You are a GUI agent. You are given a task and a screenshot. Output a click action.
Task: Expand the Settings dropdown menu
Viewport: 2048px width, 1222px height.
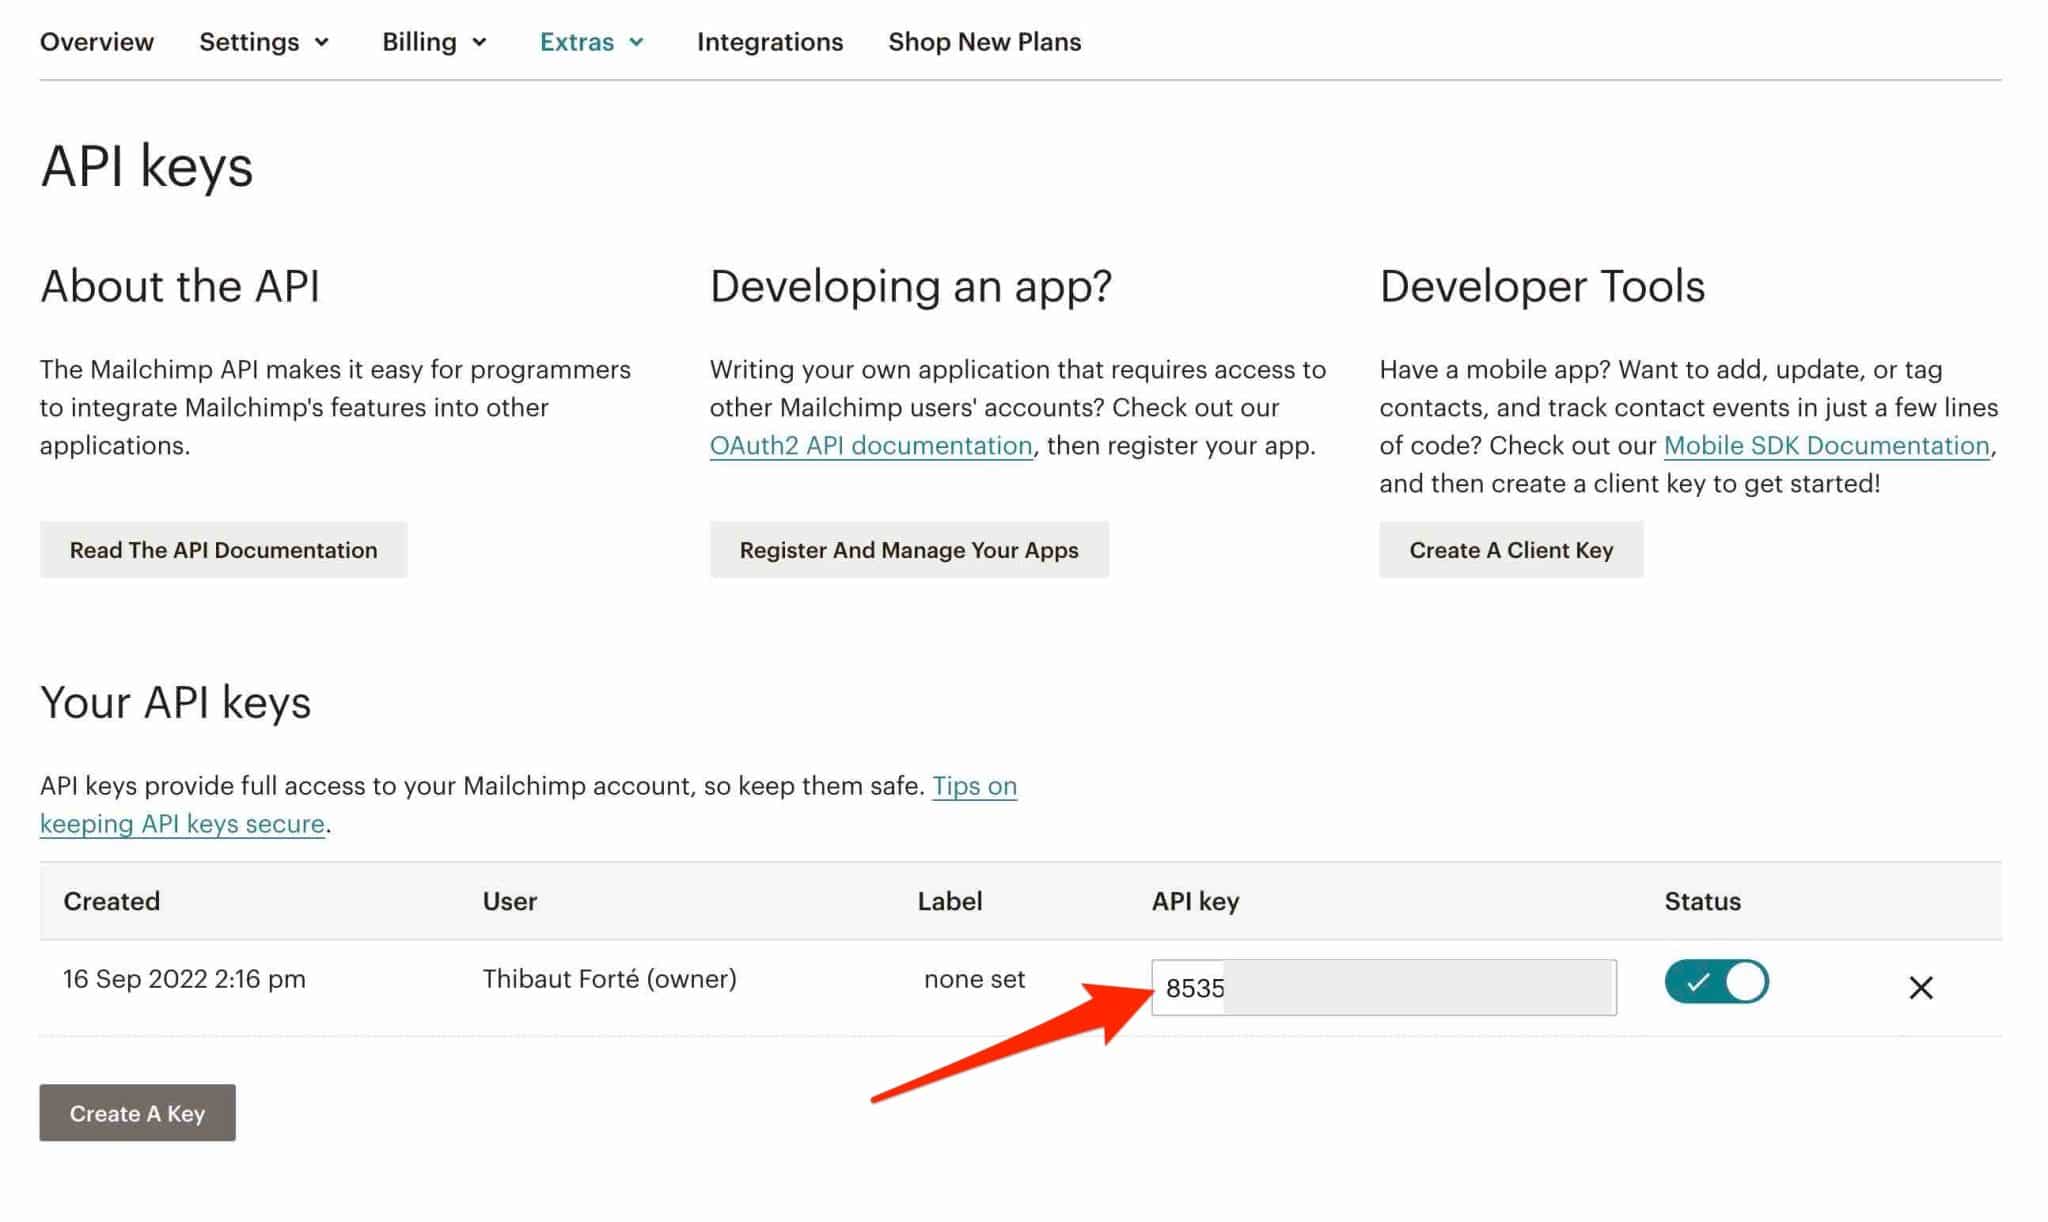pyautogui.click(x=264, y=42)
